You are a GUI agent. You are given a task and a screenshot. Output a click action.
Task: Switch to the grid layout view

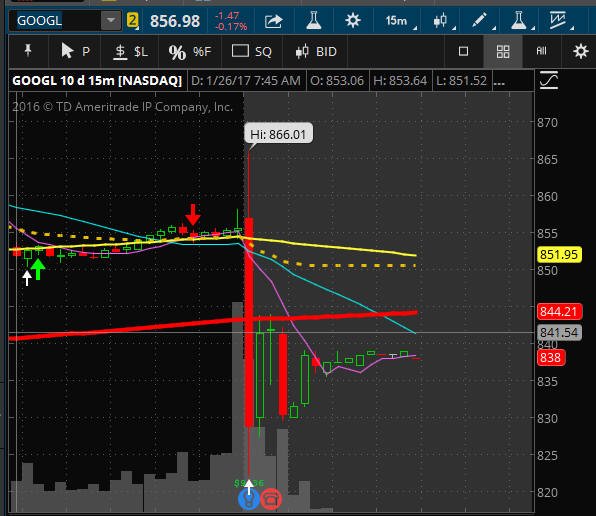503,51
